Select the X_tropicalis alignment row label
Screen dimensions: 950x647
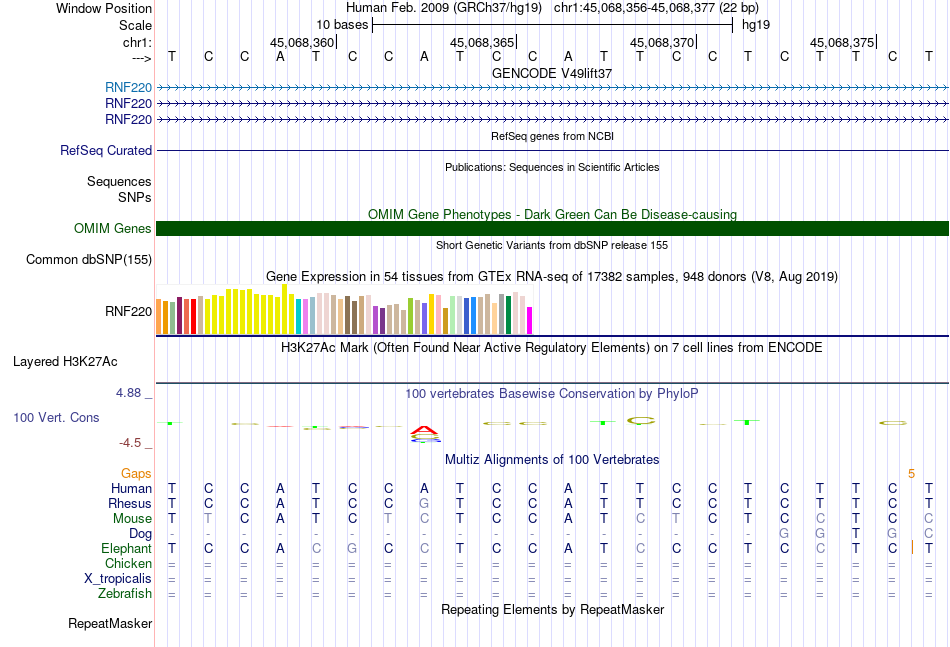[x=118, y=579]
